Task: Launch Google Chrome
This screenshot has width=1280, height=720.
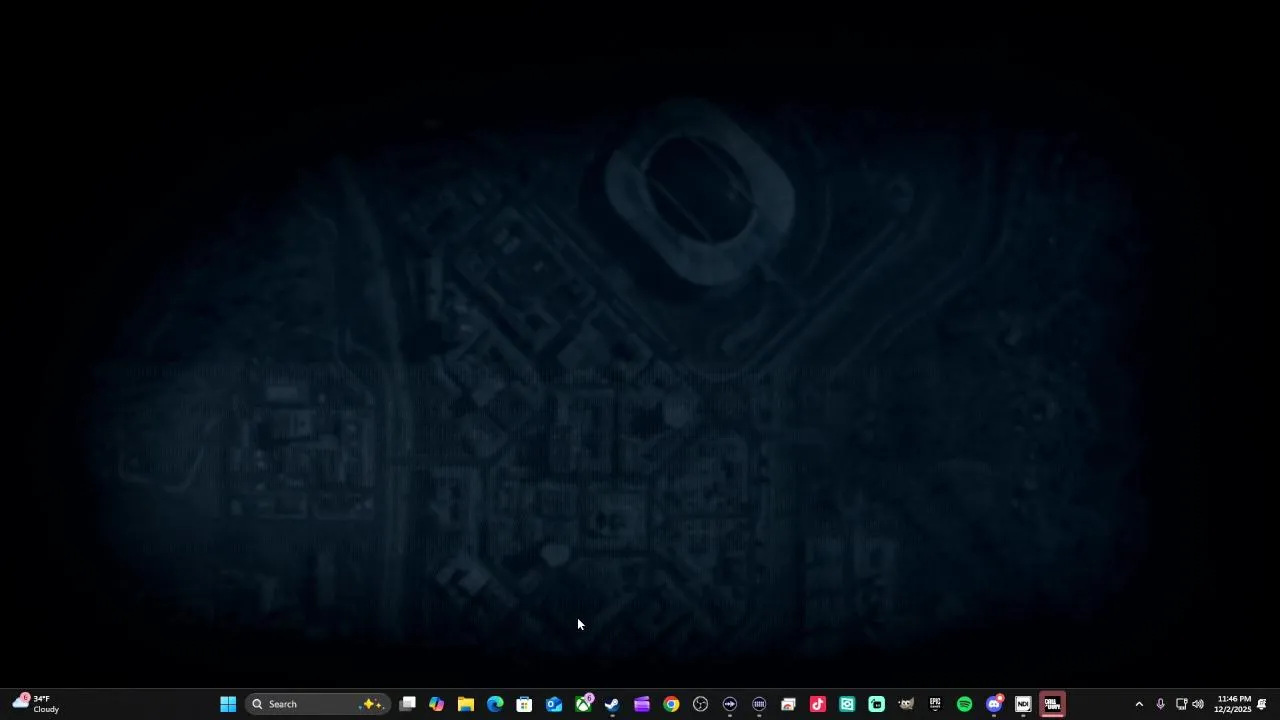Action: pos(671,704)
